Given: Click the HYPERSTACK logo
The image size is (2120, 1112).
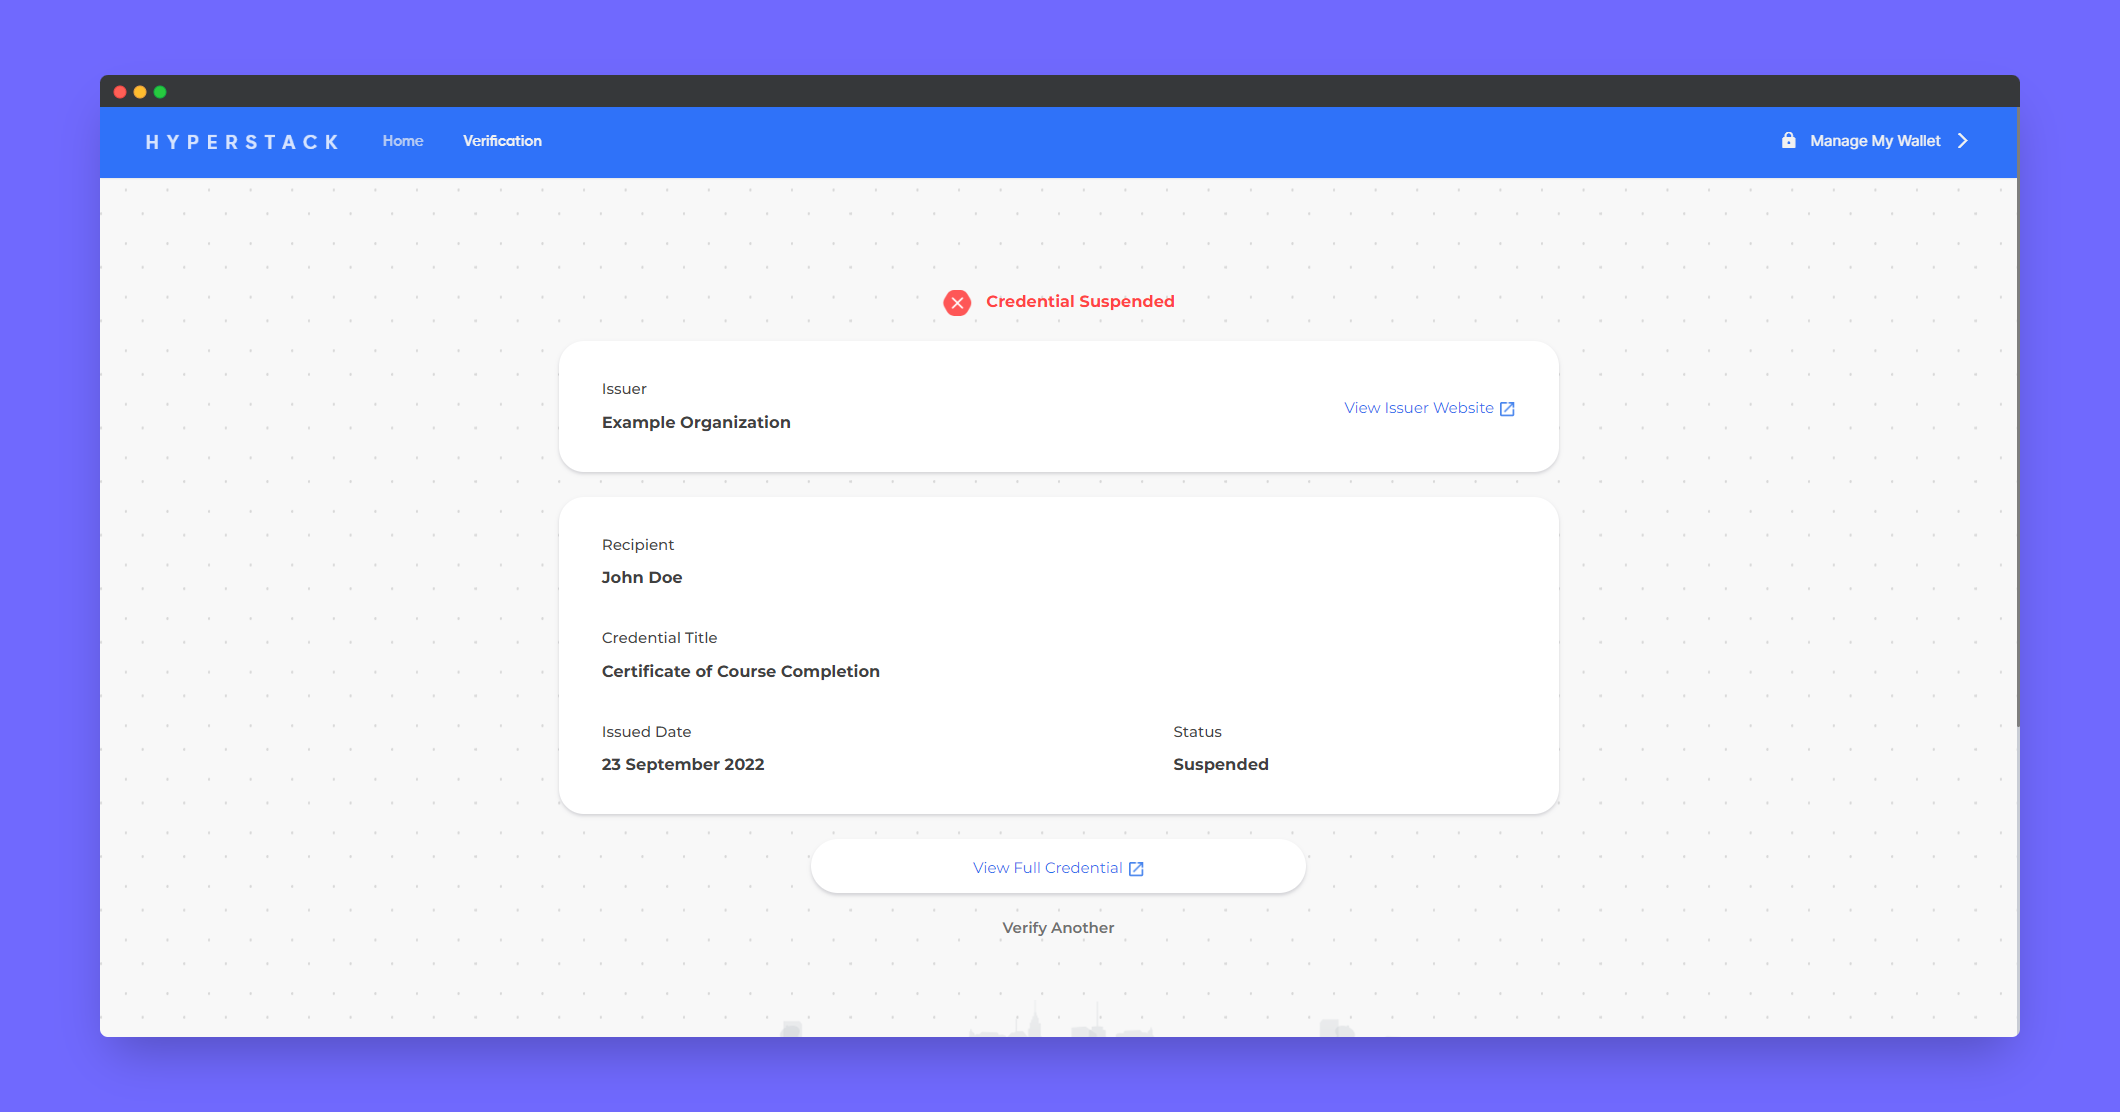Looking at the screenshot, I should tap(243, 142).
